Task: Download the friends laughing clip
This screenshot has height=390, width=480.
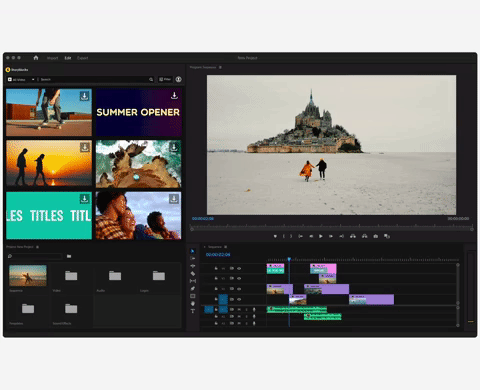Action: pos(174,199)
